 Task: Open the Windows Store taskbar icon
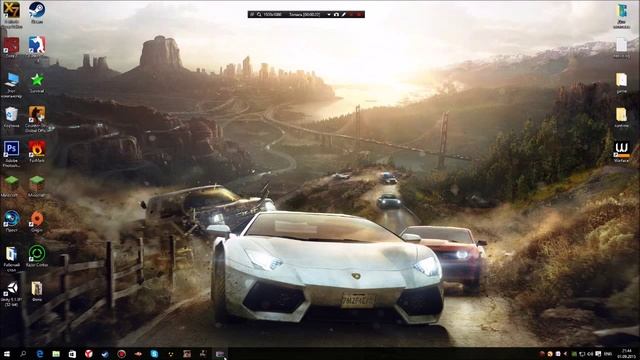coord(72,354)
